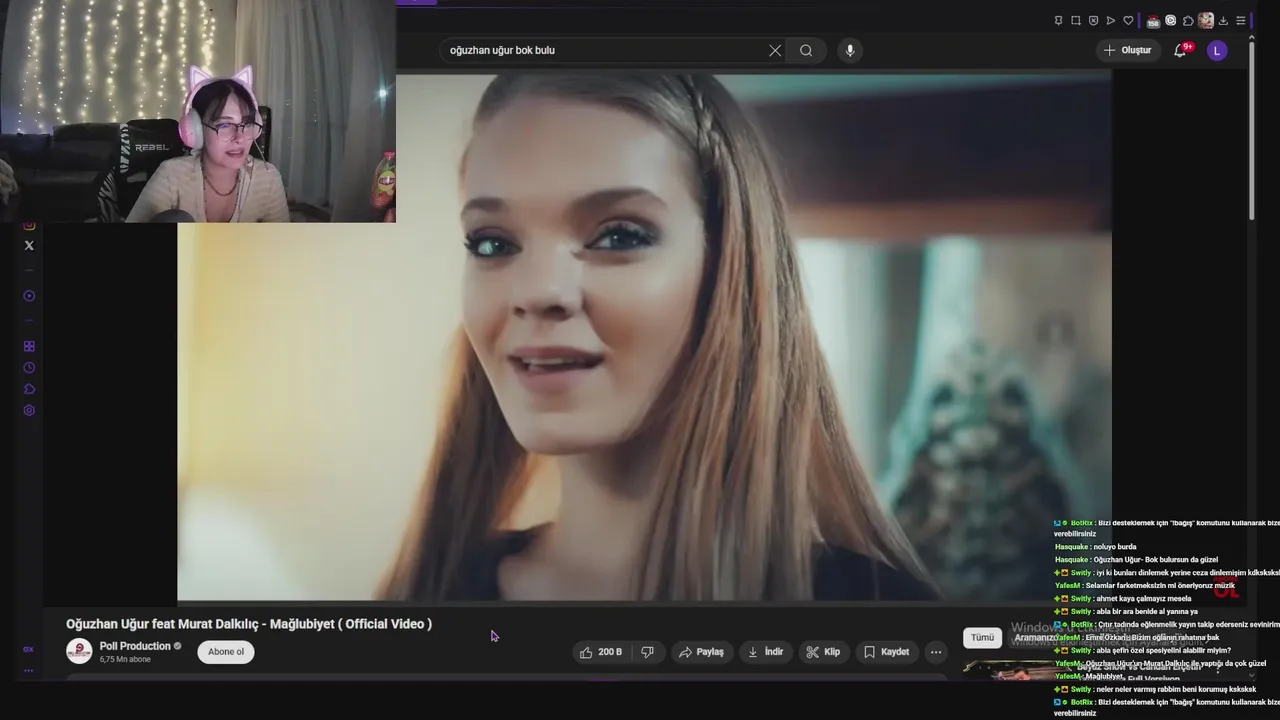Screen dimensions: 1280x720
Task: Open the browser easy setup sliders icon
Action: coord(1241,20)
